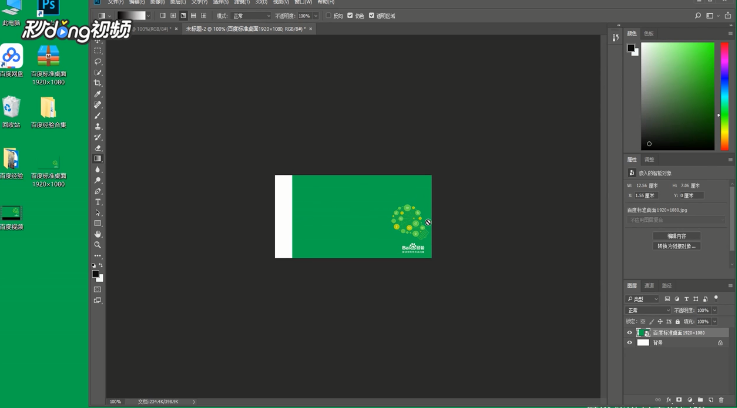Create new fill or adjustment layer
This screenshot has height=408, width=737.
click(690, 400)
